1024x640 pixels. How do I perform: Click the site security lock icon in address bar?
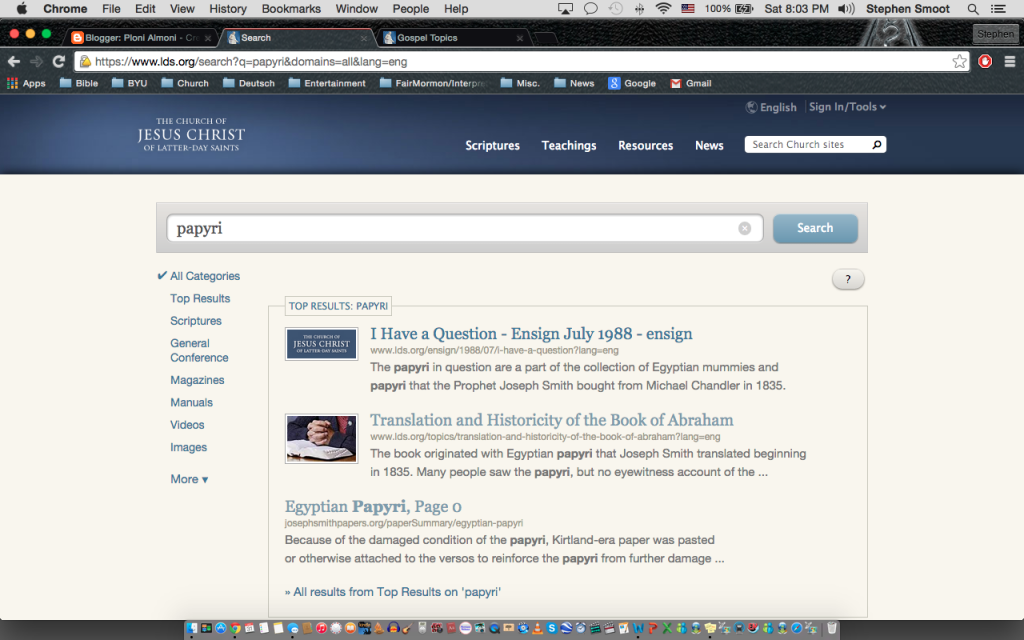pyautogui.click(x=85, y=61)
